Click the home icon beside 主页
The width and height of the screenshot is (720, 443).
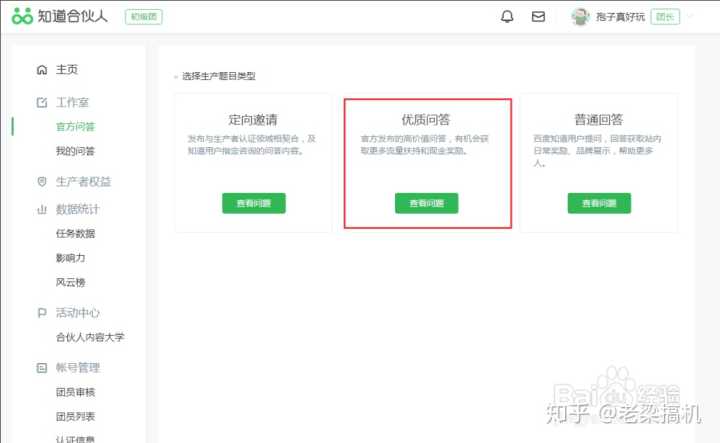[x=42, y=70]
